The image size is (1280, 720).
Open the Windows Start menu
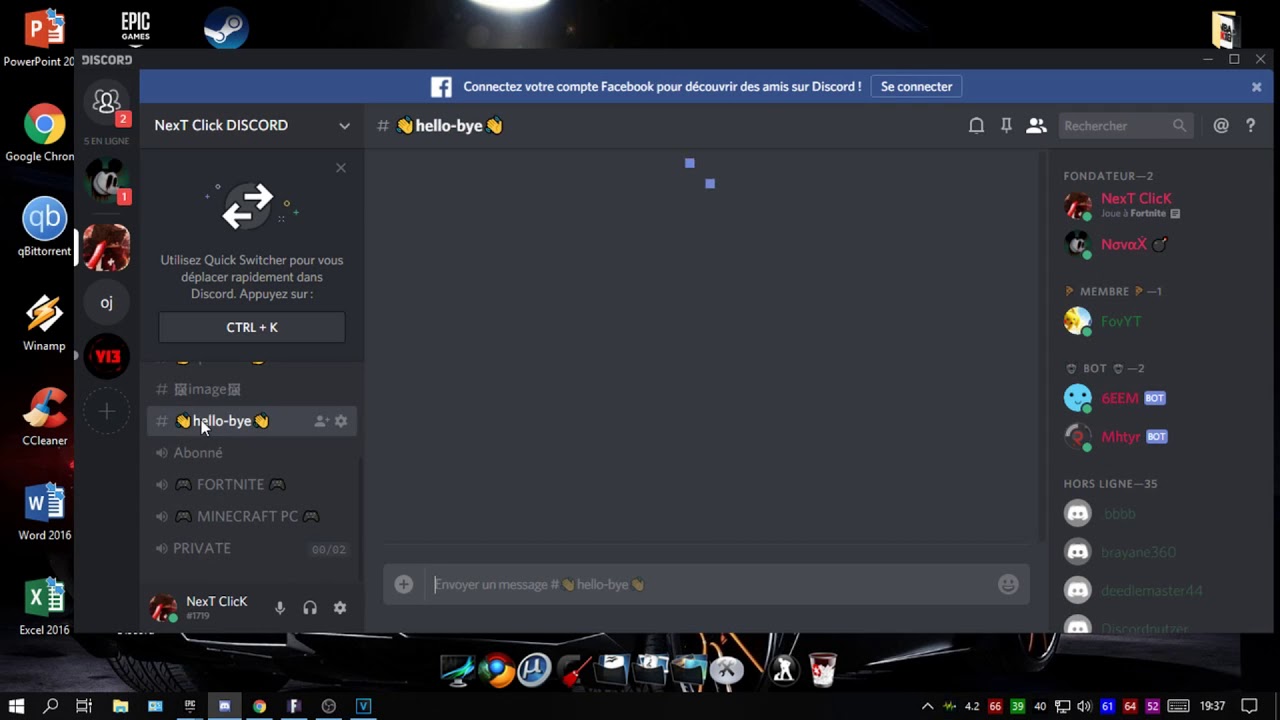[x=16, y=706]
